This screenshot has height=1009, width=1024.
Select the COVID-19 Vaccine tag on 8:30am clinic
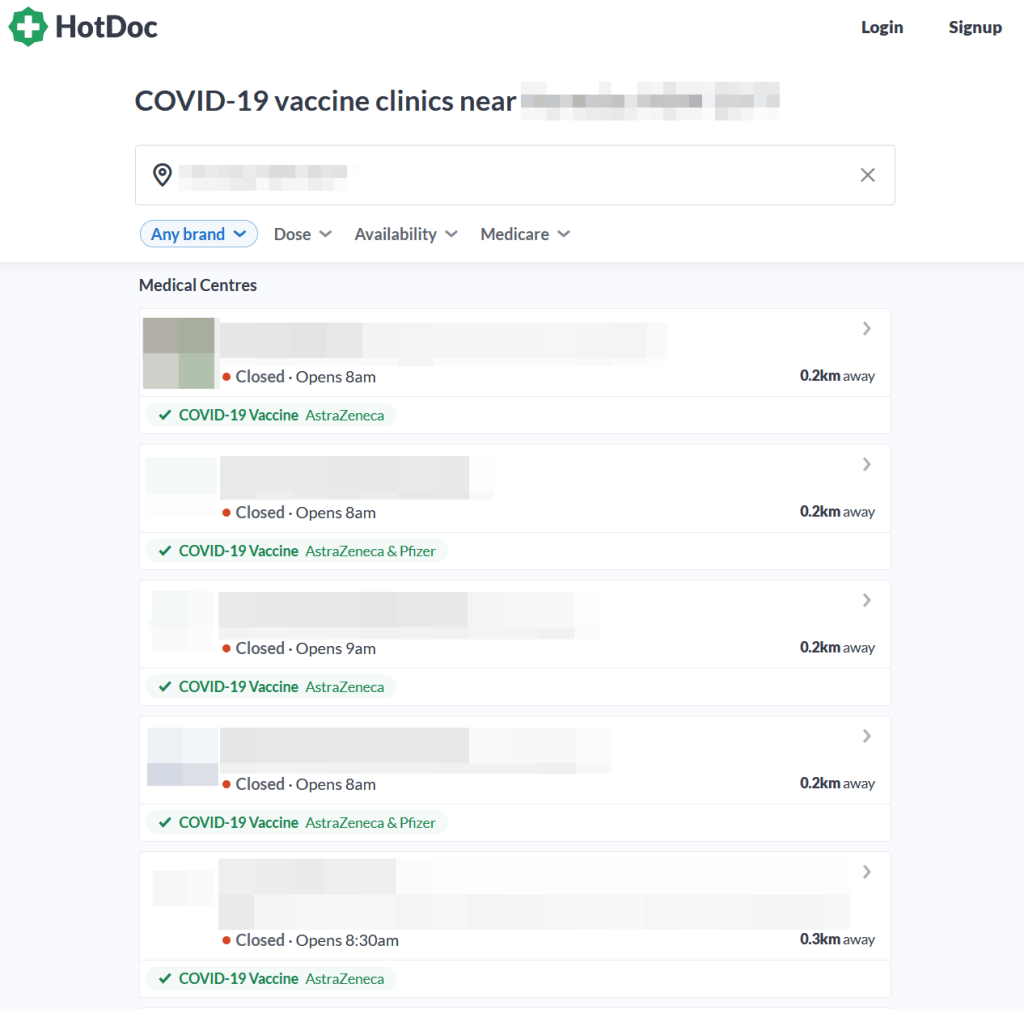(x=238, y=979)
